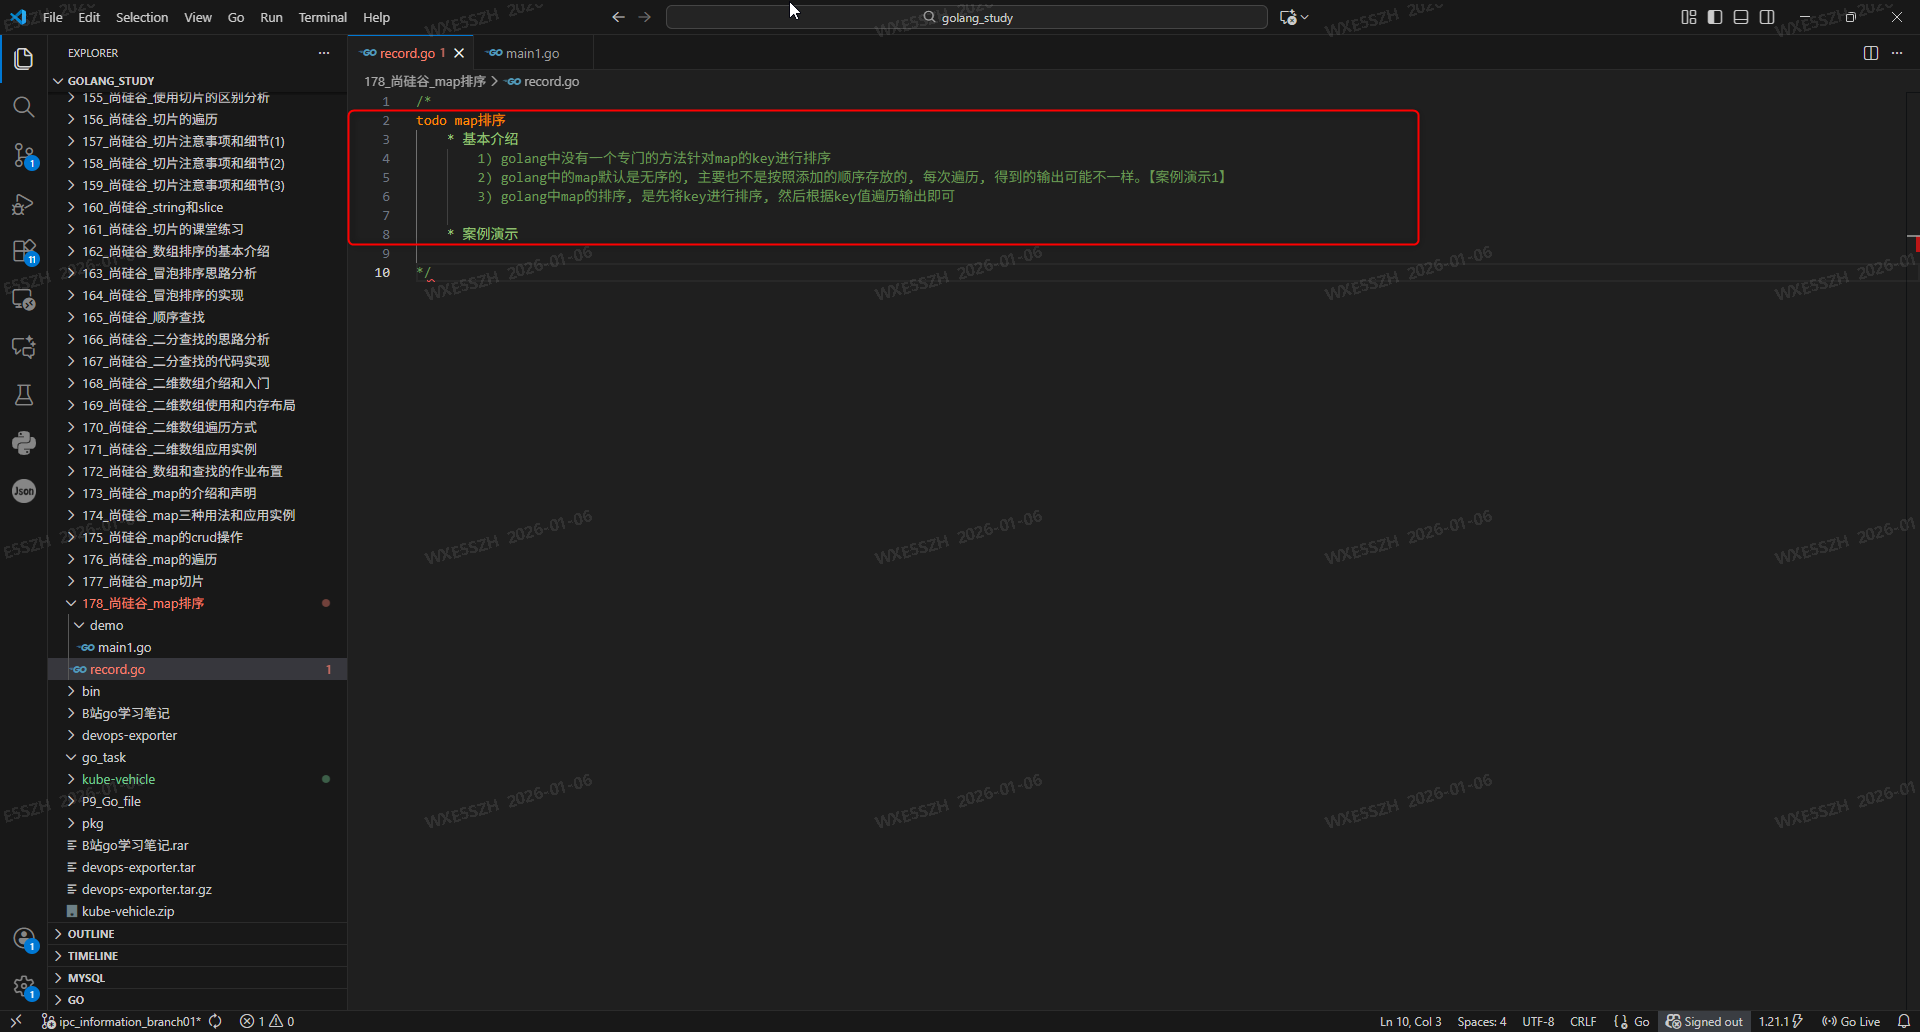Switch to the main1.go editor tab
The image size is (1920, 1032).
[530, 53]
